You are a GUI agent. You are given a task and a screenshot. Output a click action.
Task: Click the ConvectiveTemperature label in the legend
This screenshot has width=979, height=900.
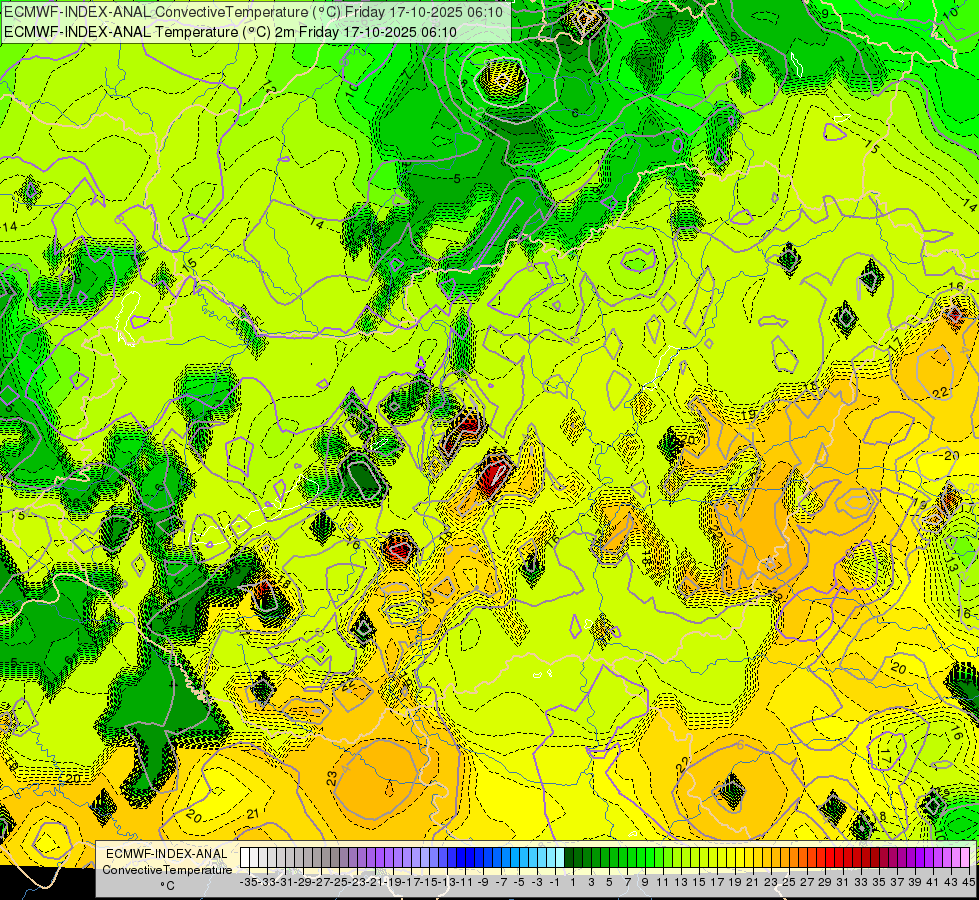(x=167, y=869)
